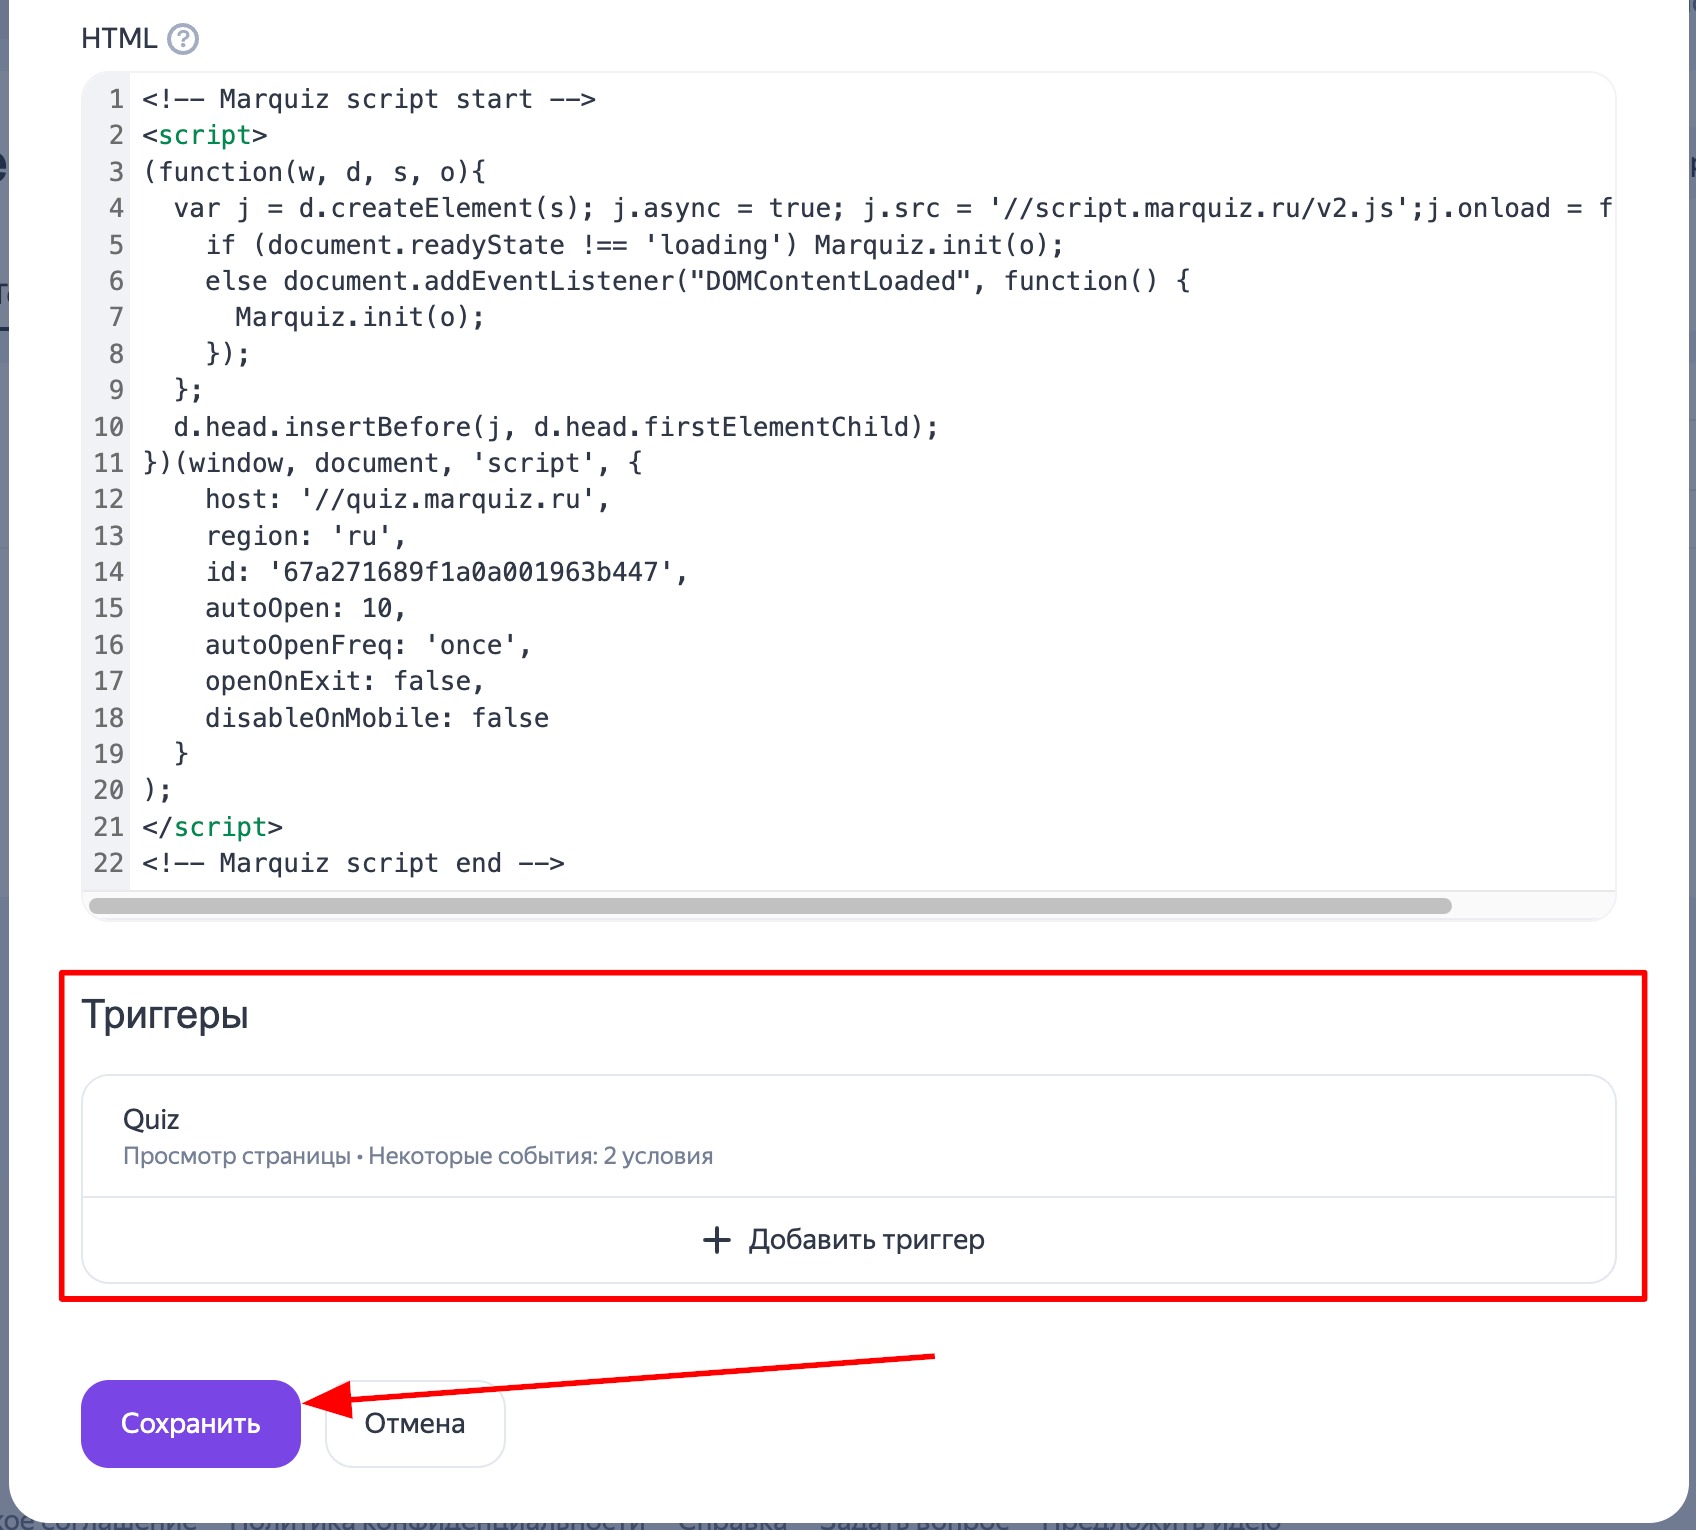
Task: Click the HTML field label
Action: tap(119, 39)
